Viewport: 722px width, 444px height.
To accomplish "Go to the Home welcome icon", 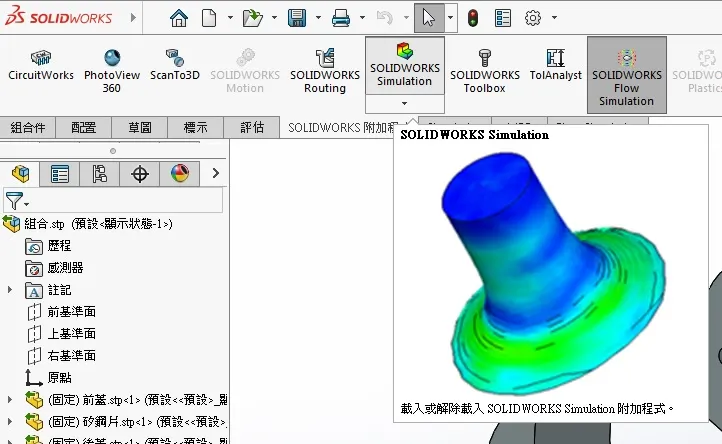I will pyautogui.click(x=179, y=18).
